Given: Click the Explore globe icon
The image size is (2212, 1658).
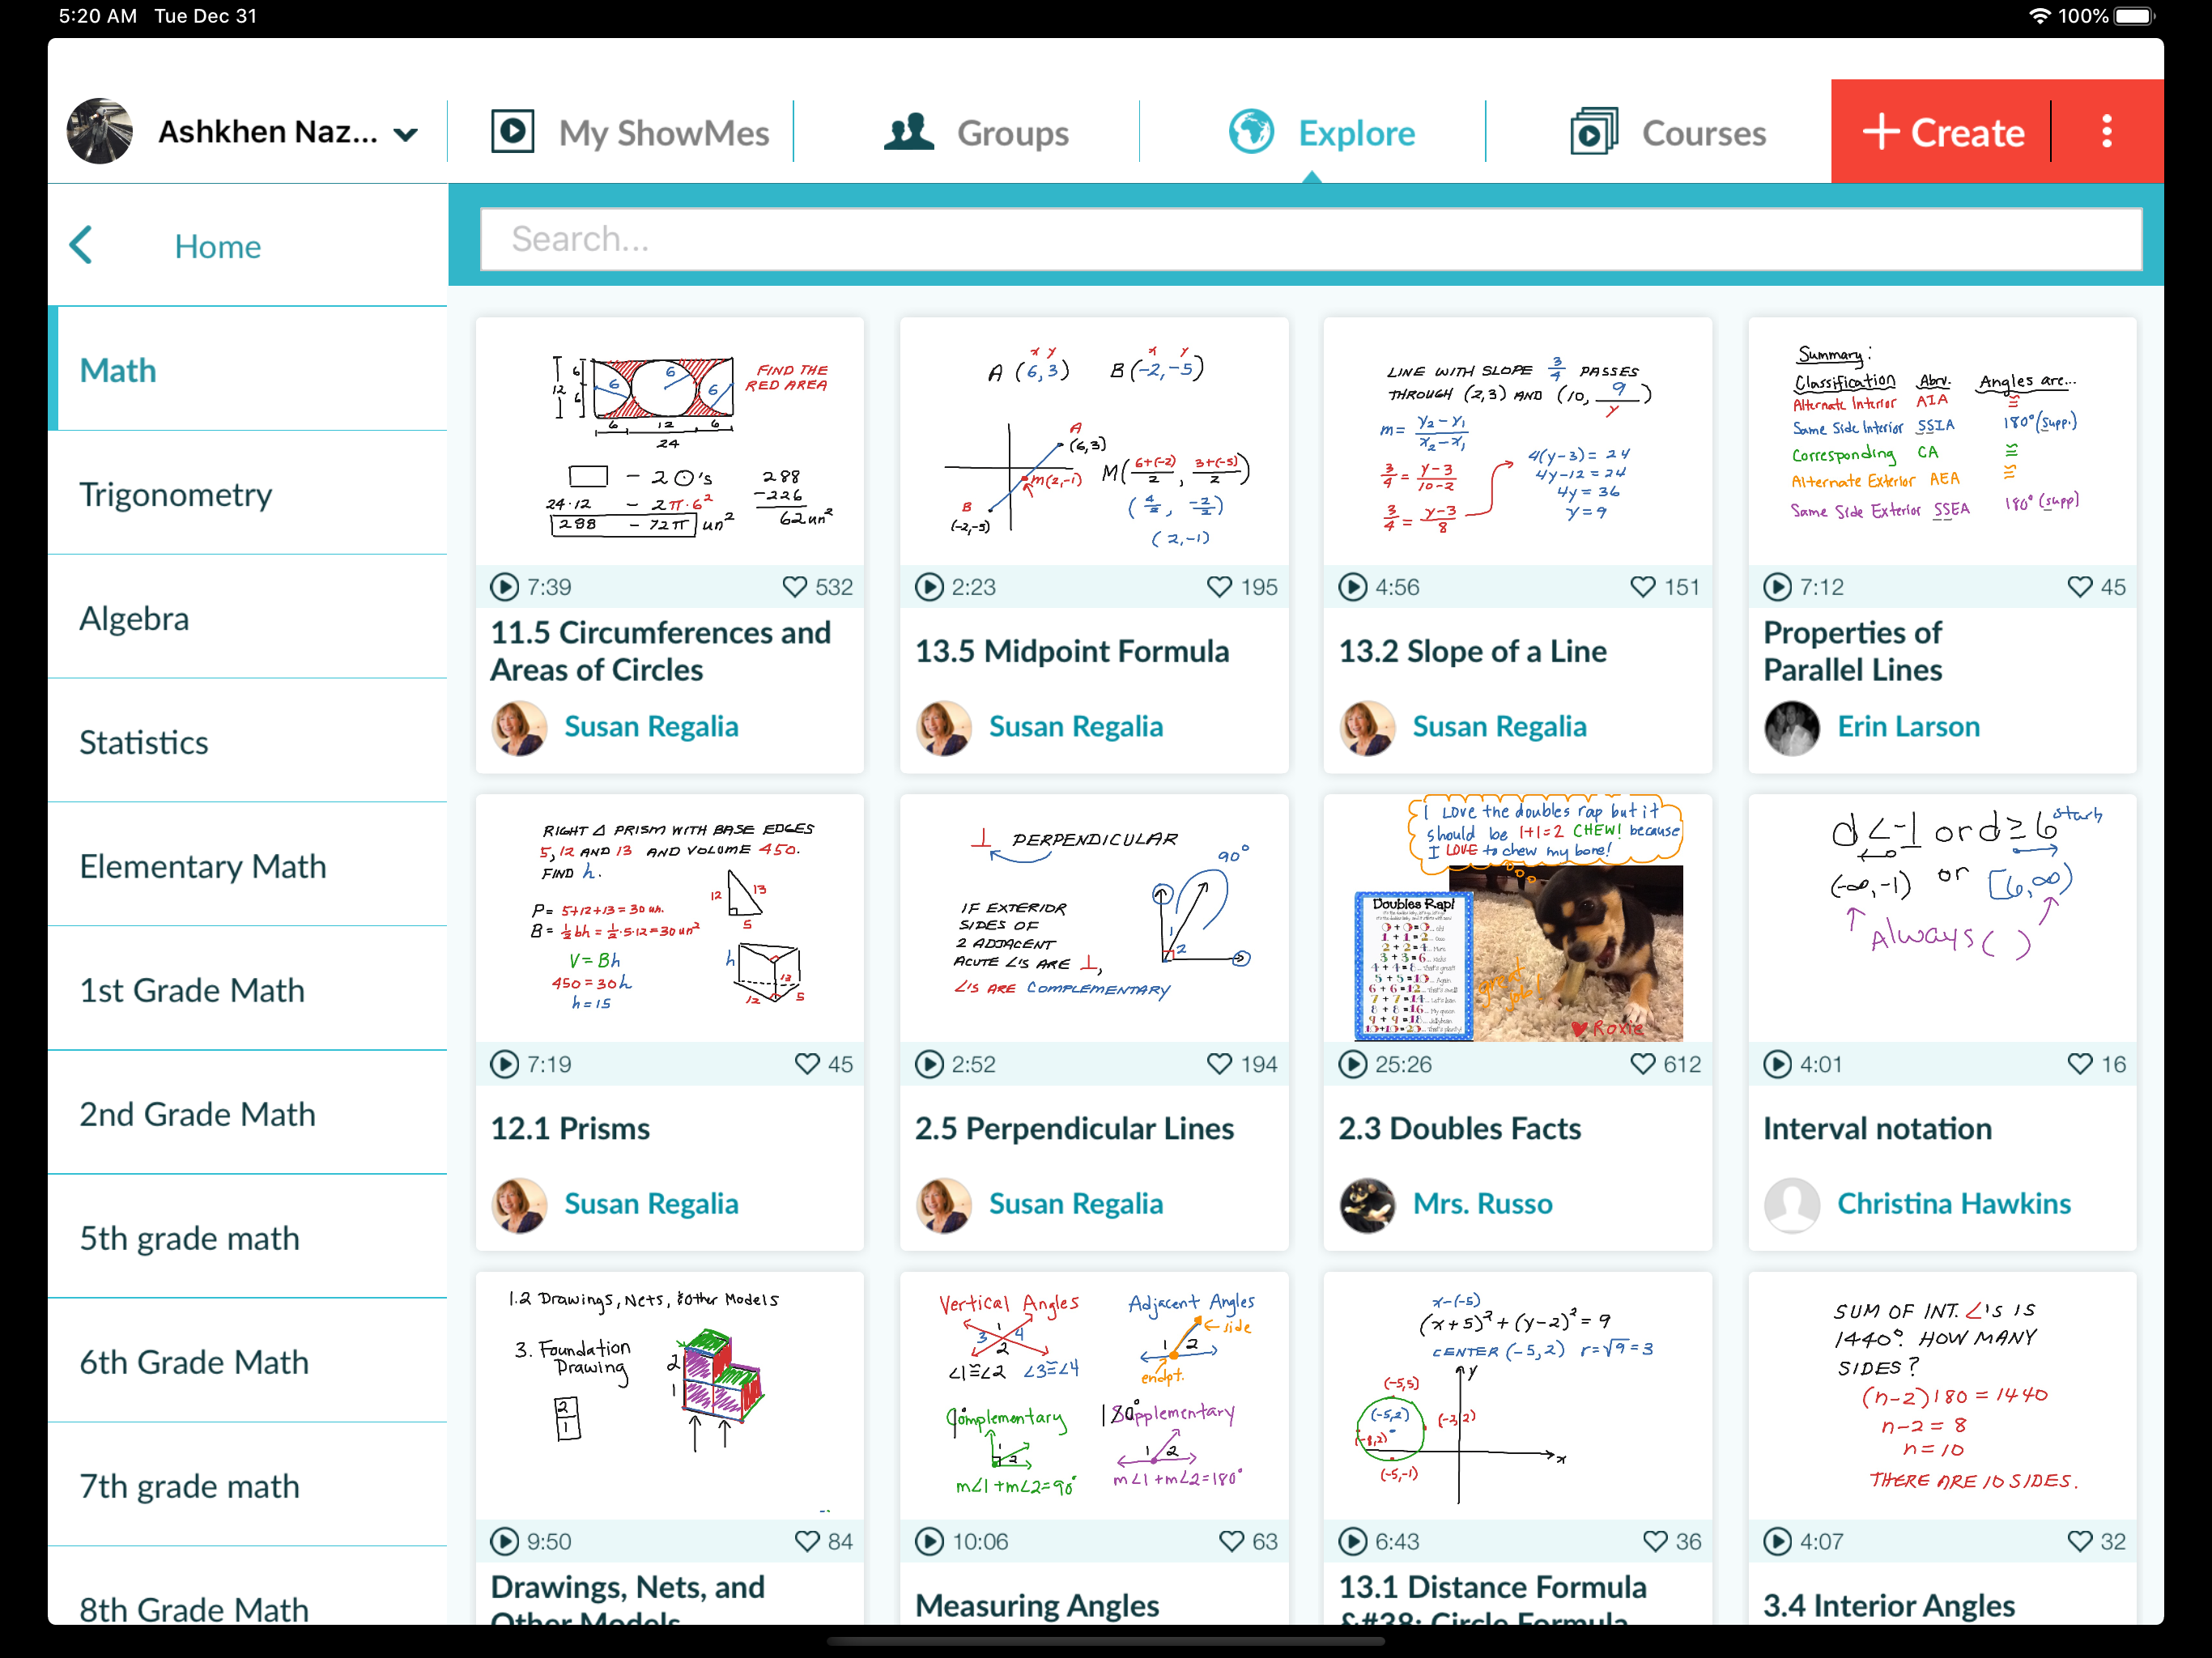Looking at the screenshot, I should [1251, 132].
